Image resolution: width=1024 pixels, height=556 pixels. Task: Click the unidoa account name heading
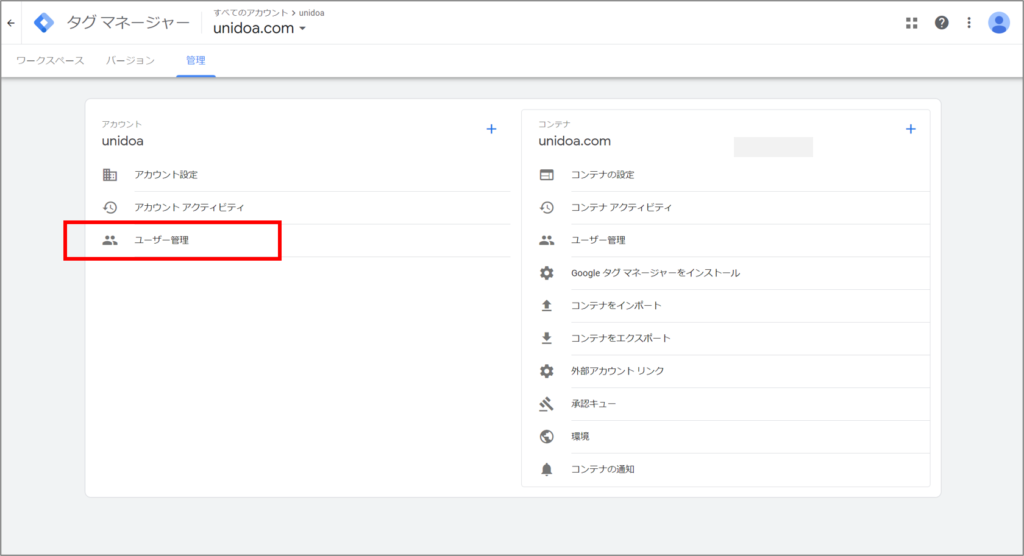point(123,141)
